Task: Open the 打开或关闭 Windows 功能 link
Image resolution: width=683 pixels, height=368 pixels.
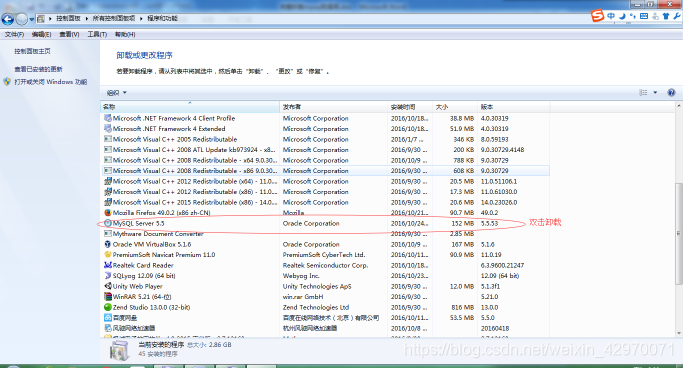Action: [51, 82]
